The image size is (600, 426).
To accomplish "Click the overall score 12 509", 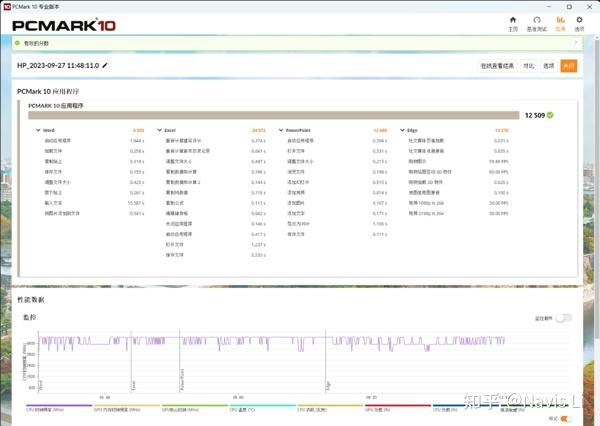I will tap(535, 115).
